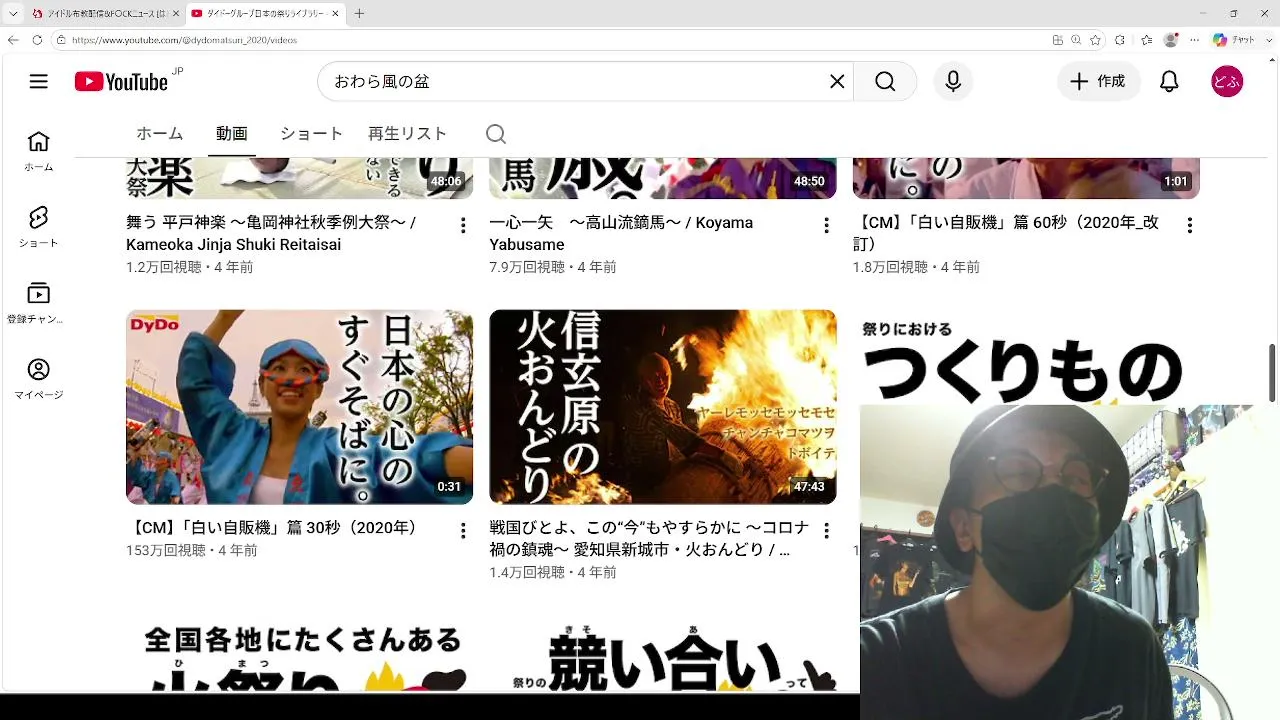Go to the YouTube home logo
1280x720 pixels.
(x=122, y=82)
